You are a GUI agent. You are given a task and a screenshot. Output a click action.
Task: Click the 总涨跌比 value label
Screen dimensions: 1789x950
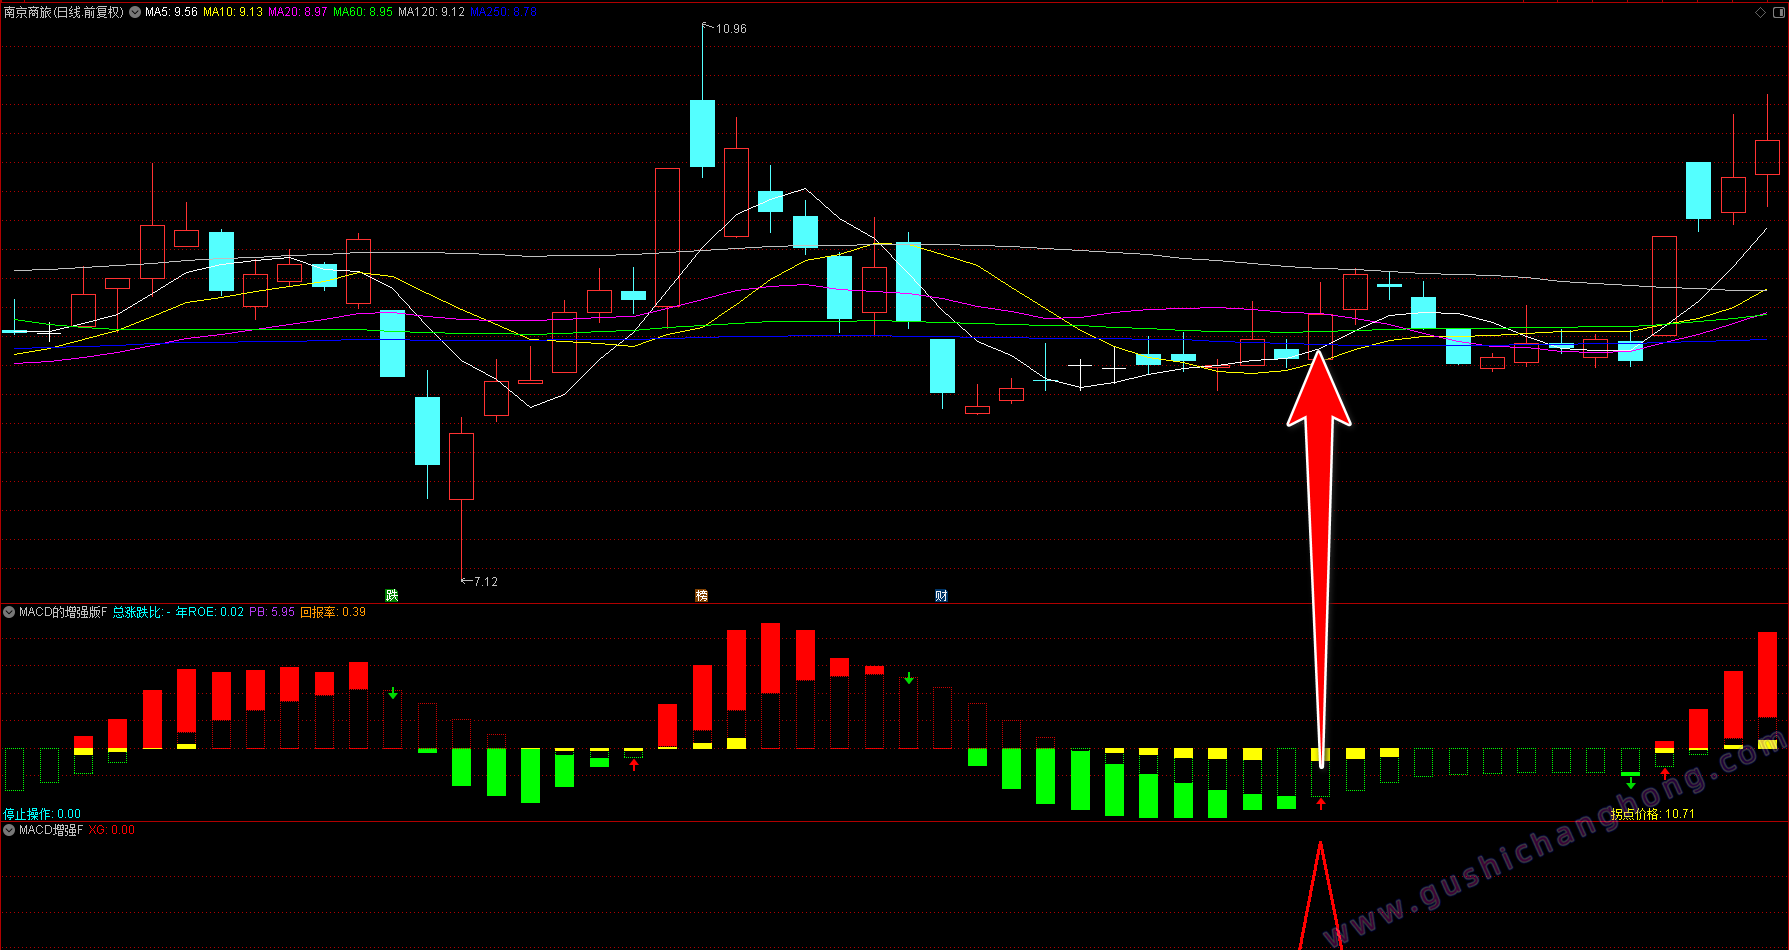click(x=141, y=612)
